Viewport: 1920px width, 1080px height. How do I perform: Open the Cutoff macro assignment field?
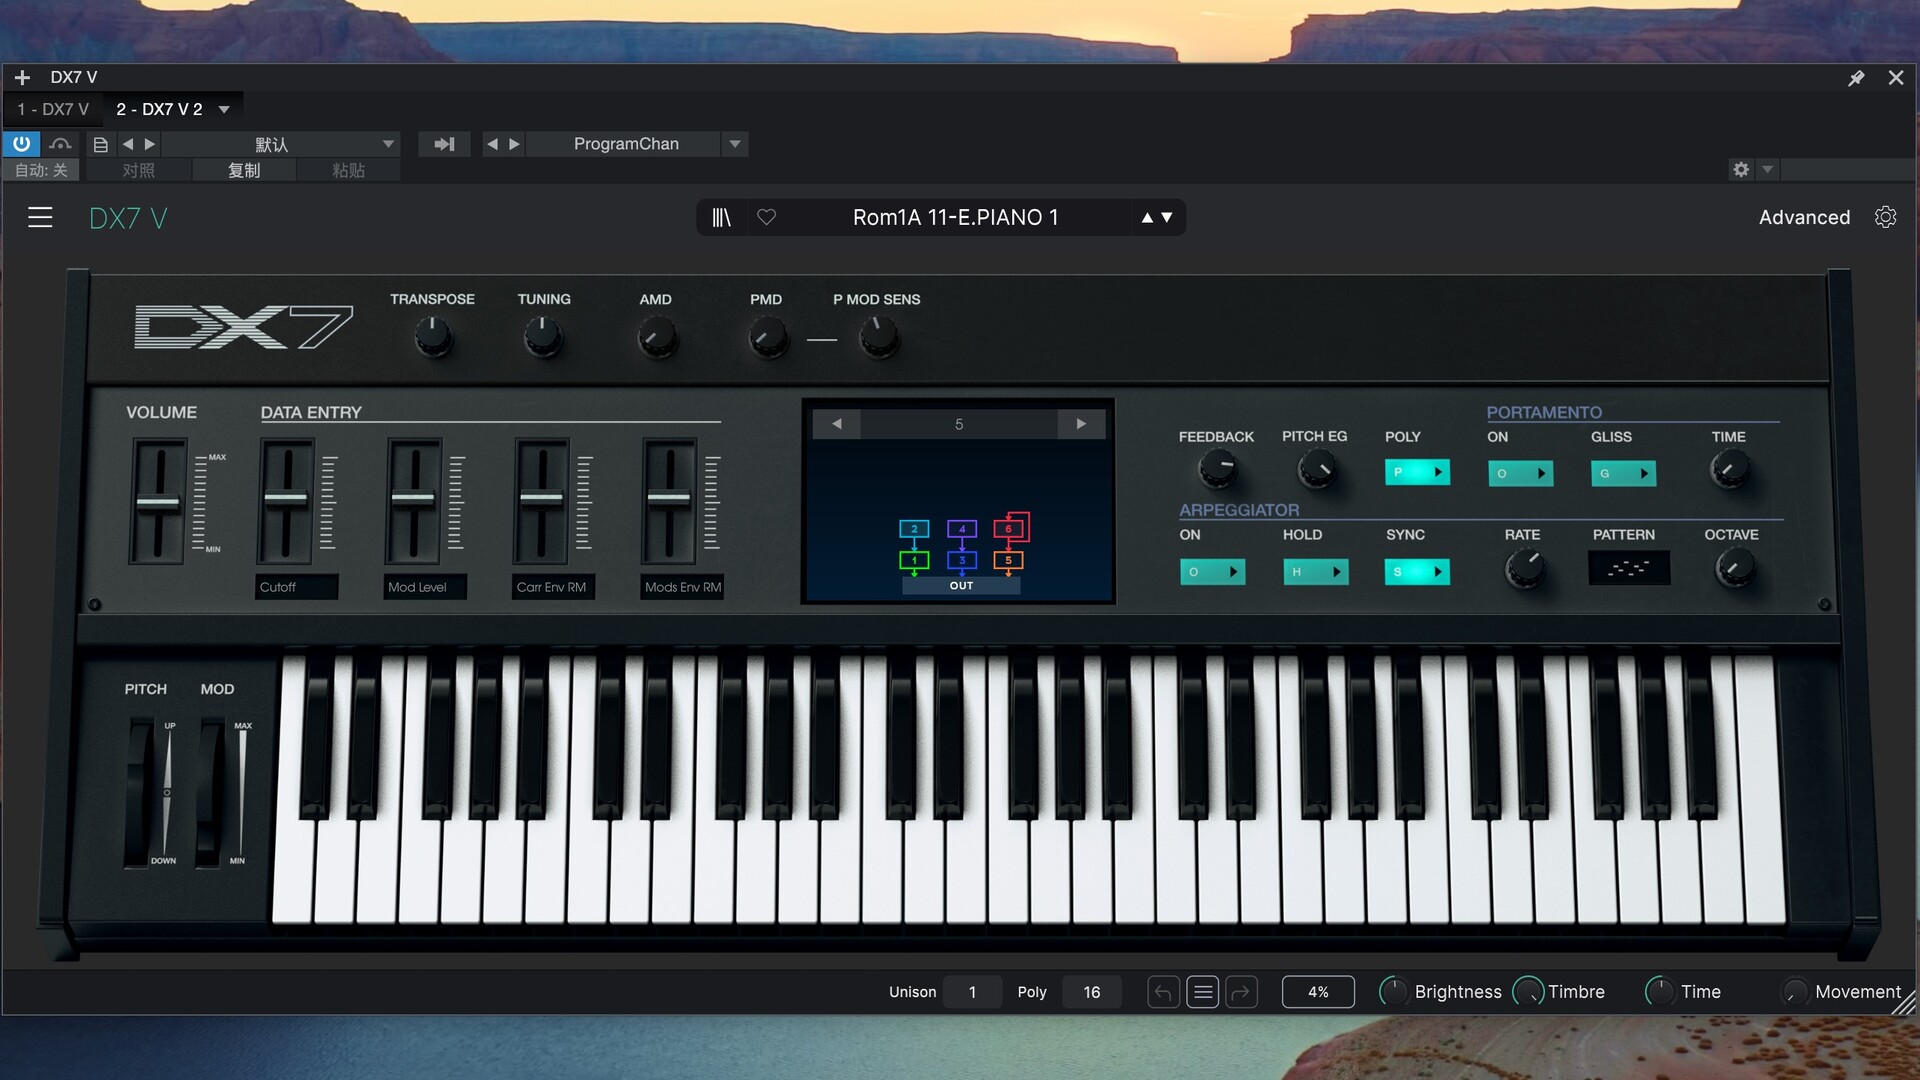point(297,587)
